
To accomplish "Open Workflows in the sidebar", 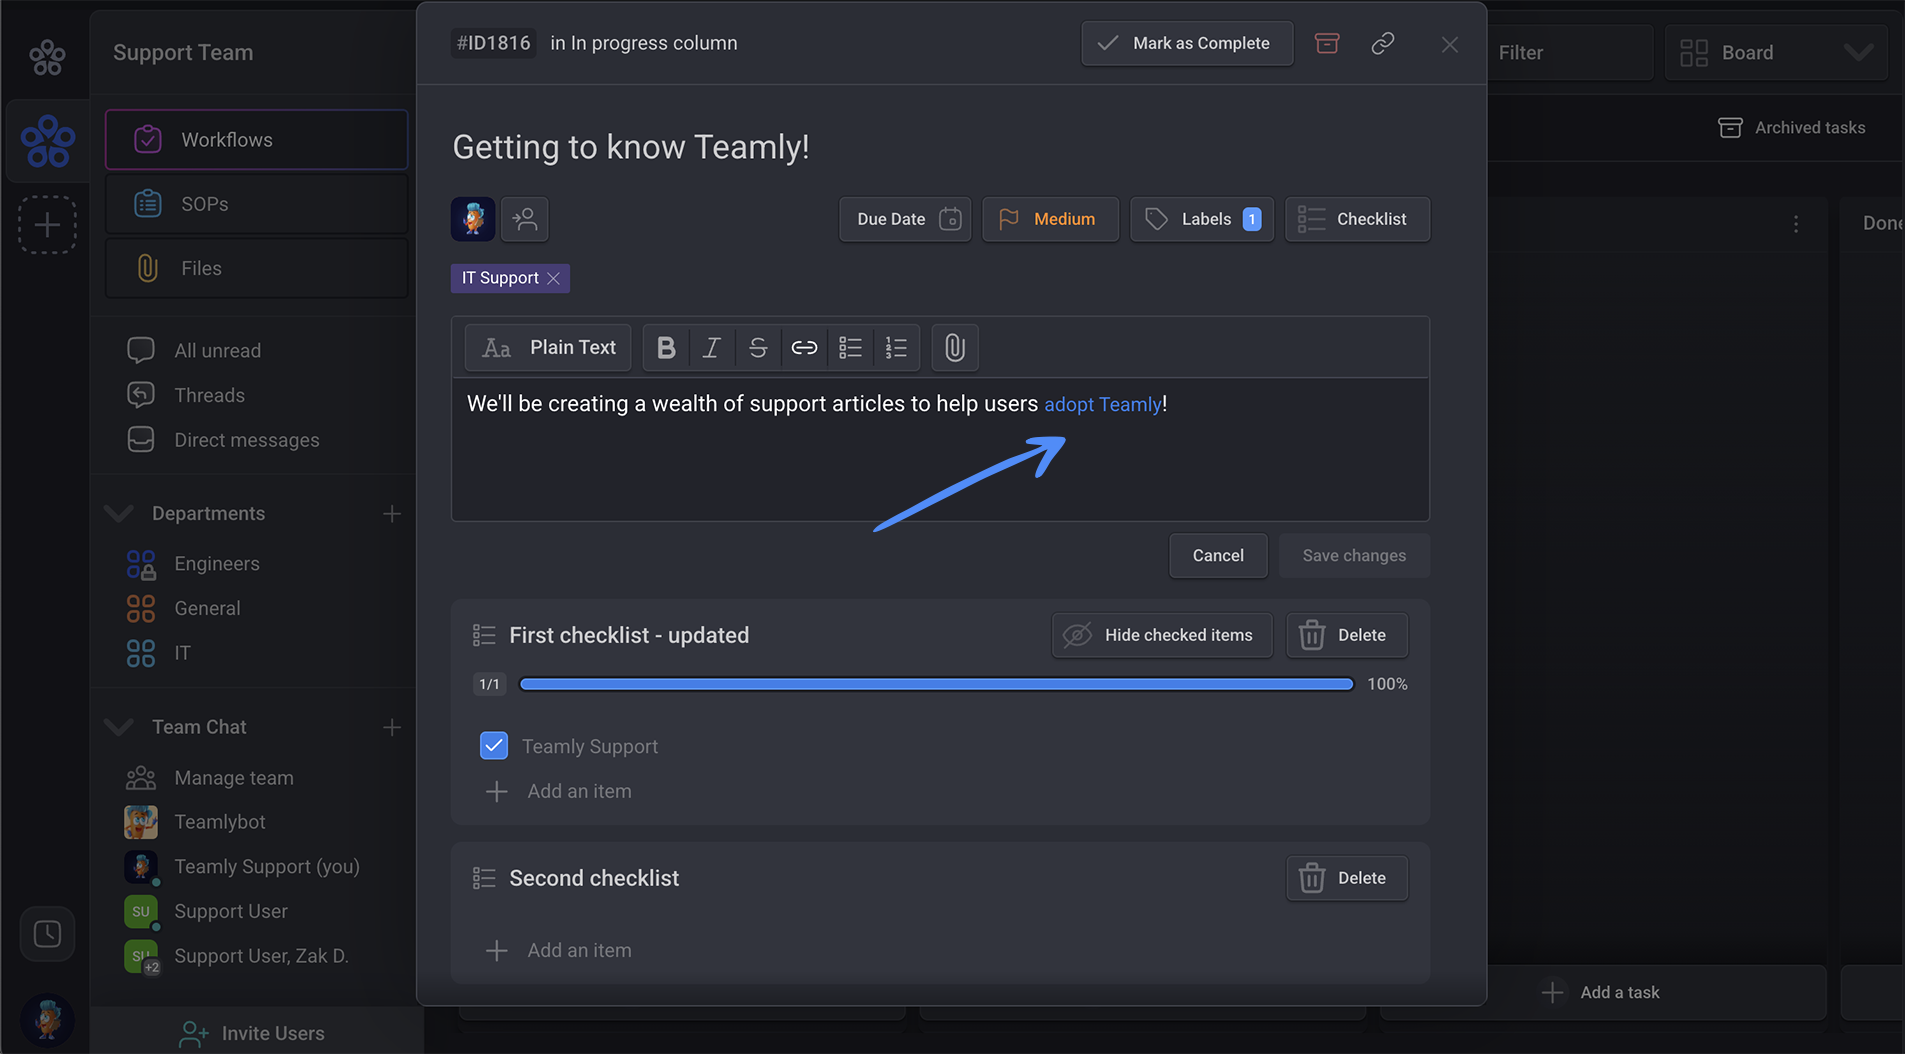I will (x=257, y=140).
